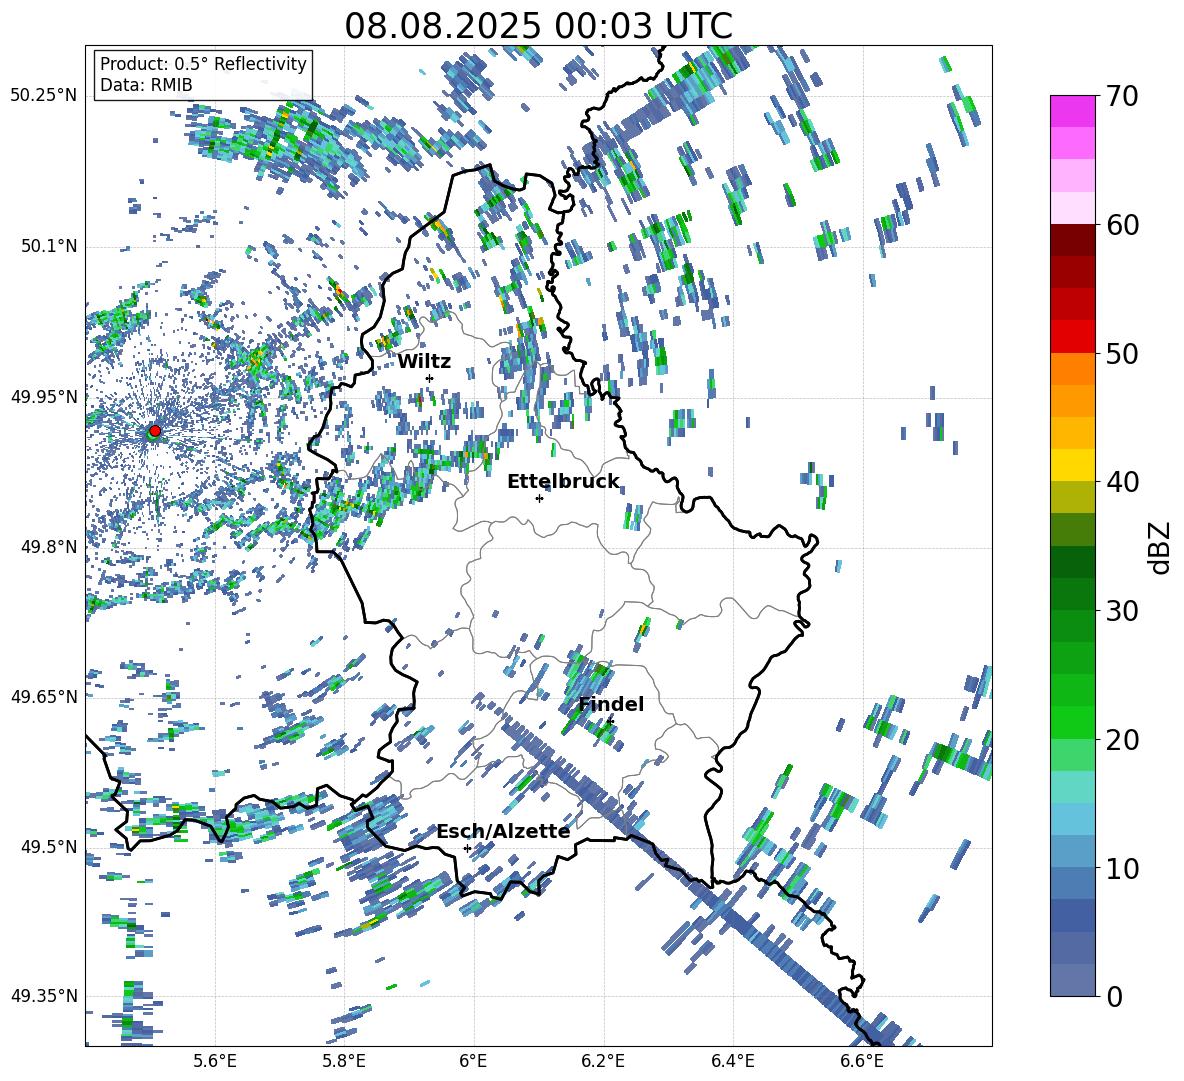The width and height of the screenshot is (1184, 1081).
Task: Click the Product: 0.5° Reflectivity text
Action: tap(203, 64)
